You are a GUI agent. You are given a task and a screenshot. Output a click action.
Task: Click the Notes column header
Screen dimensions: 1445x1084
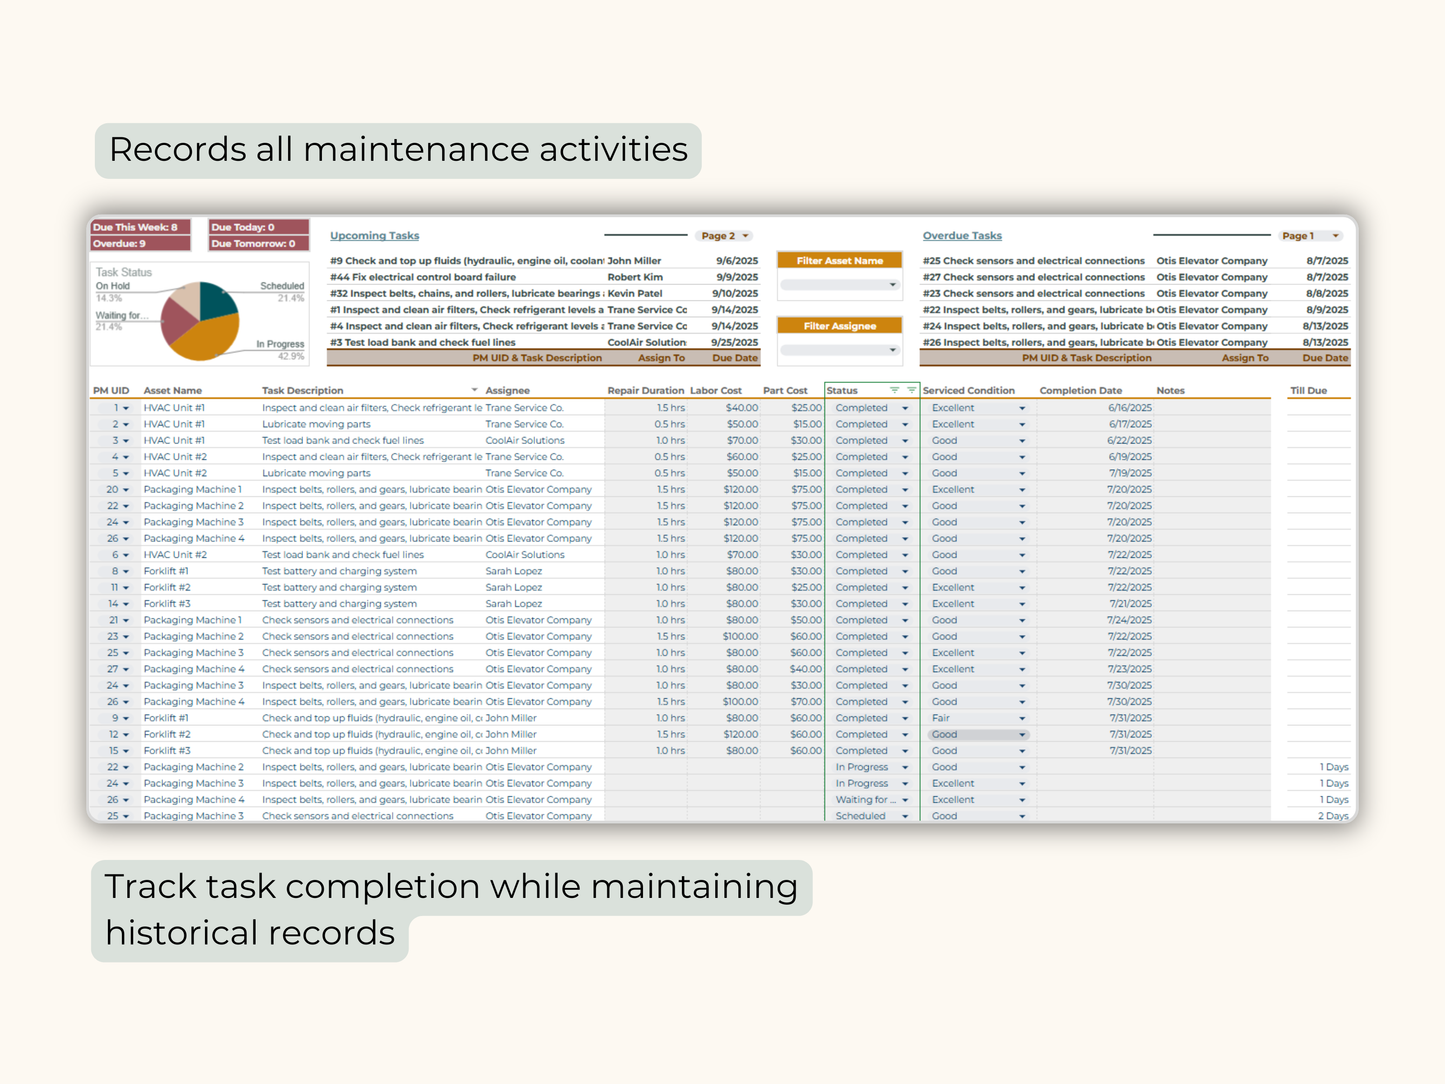click(1170, 391)
